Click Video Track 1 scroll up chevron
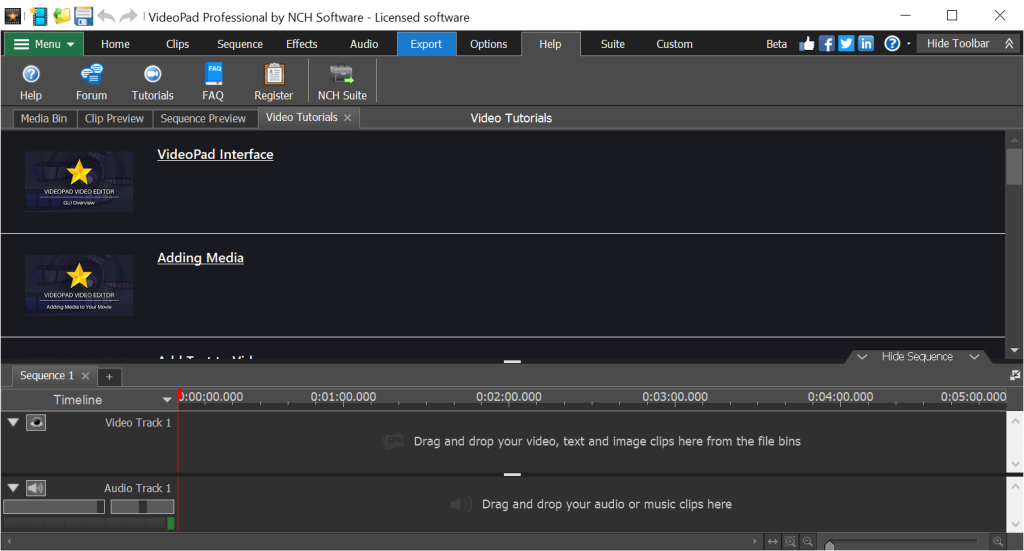 pyautogui.click(x=1015, y=421)
